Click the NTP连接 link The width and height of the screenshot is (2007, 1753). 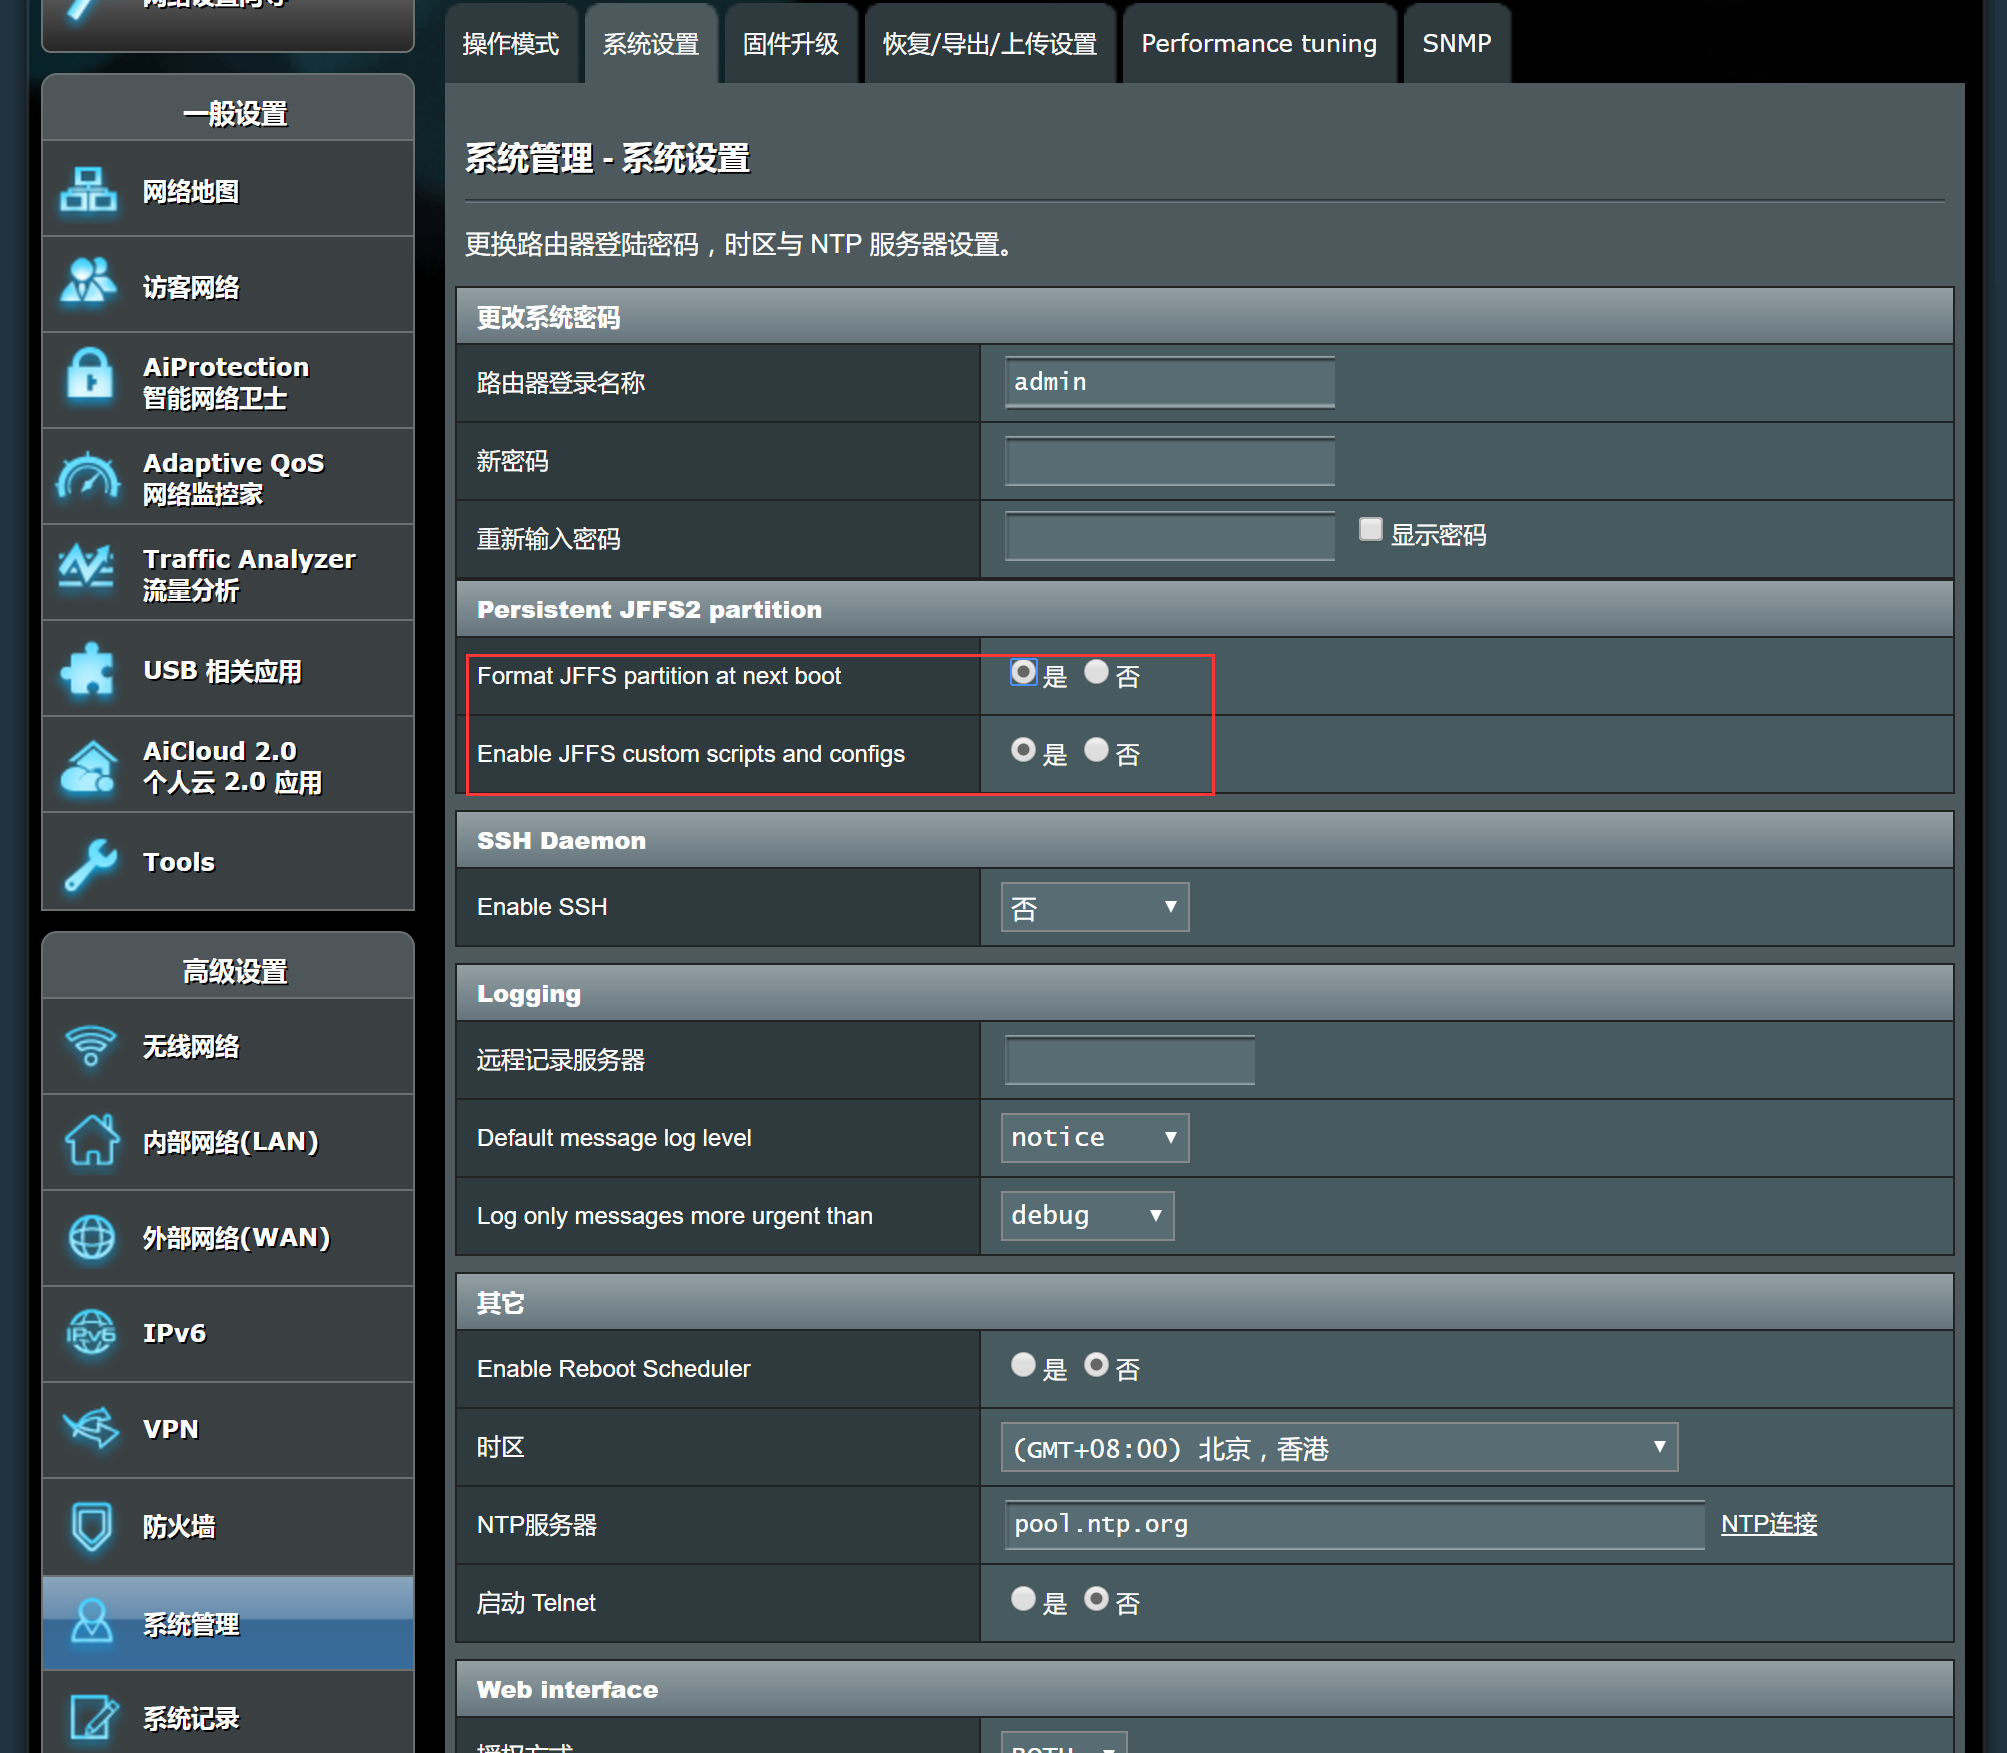tap(1768, 1524)
